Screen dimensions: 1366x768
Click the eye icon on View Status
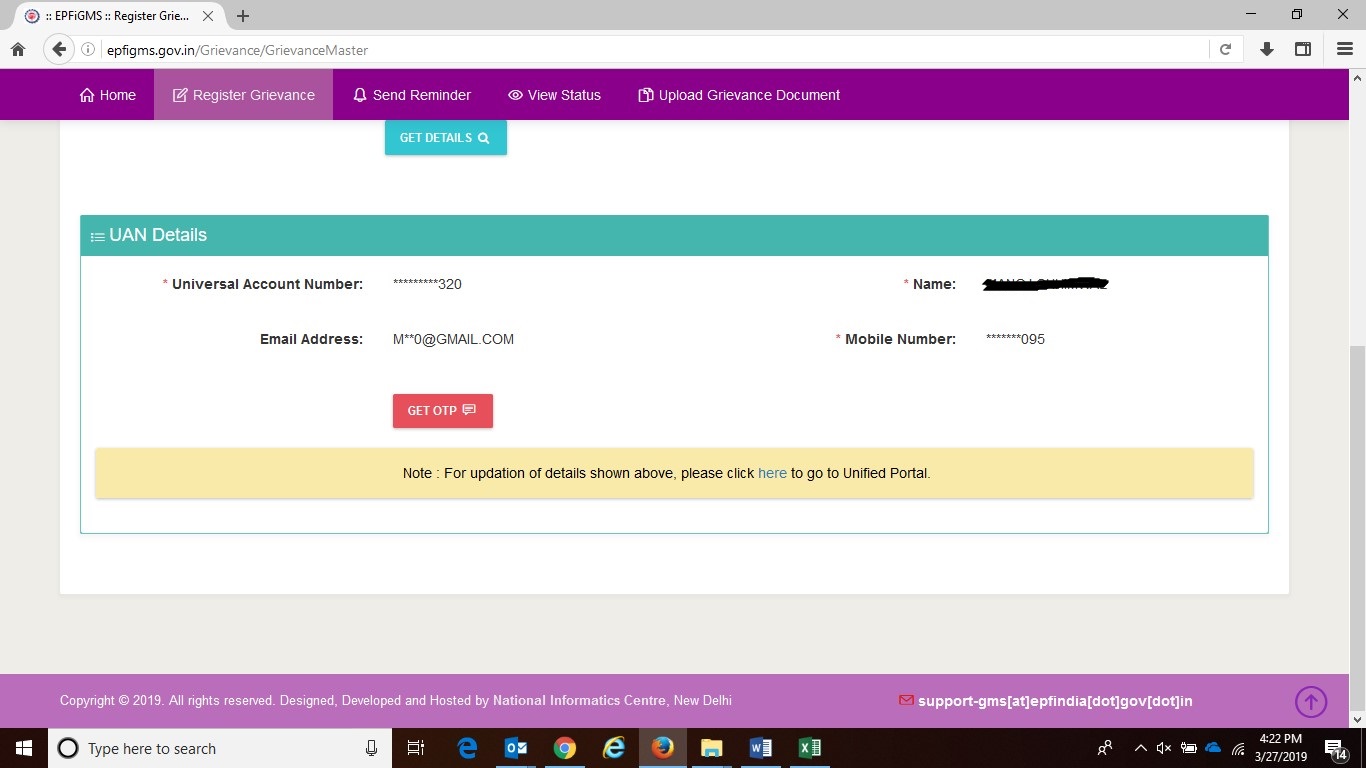tap(514, 94)
